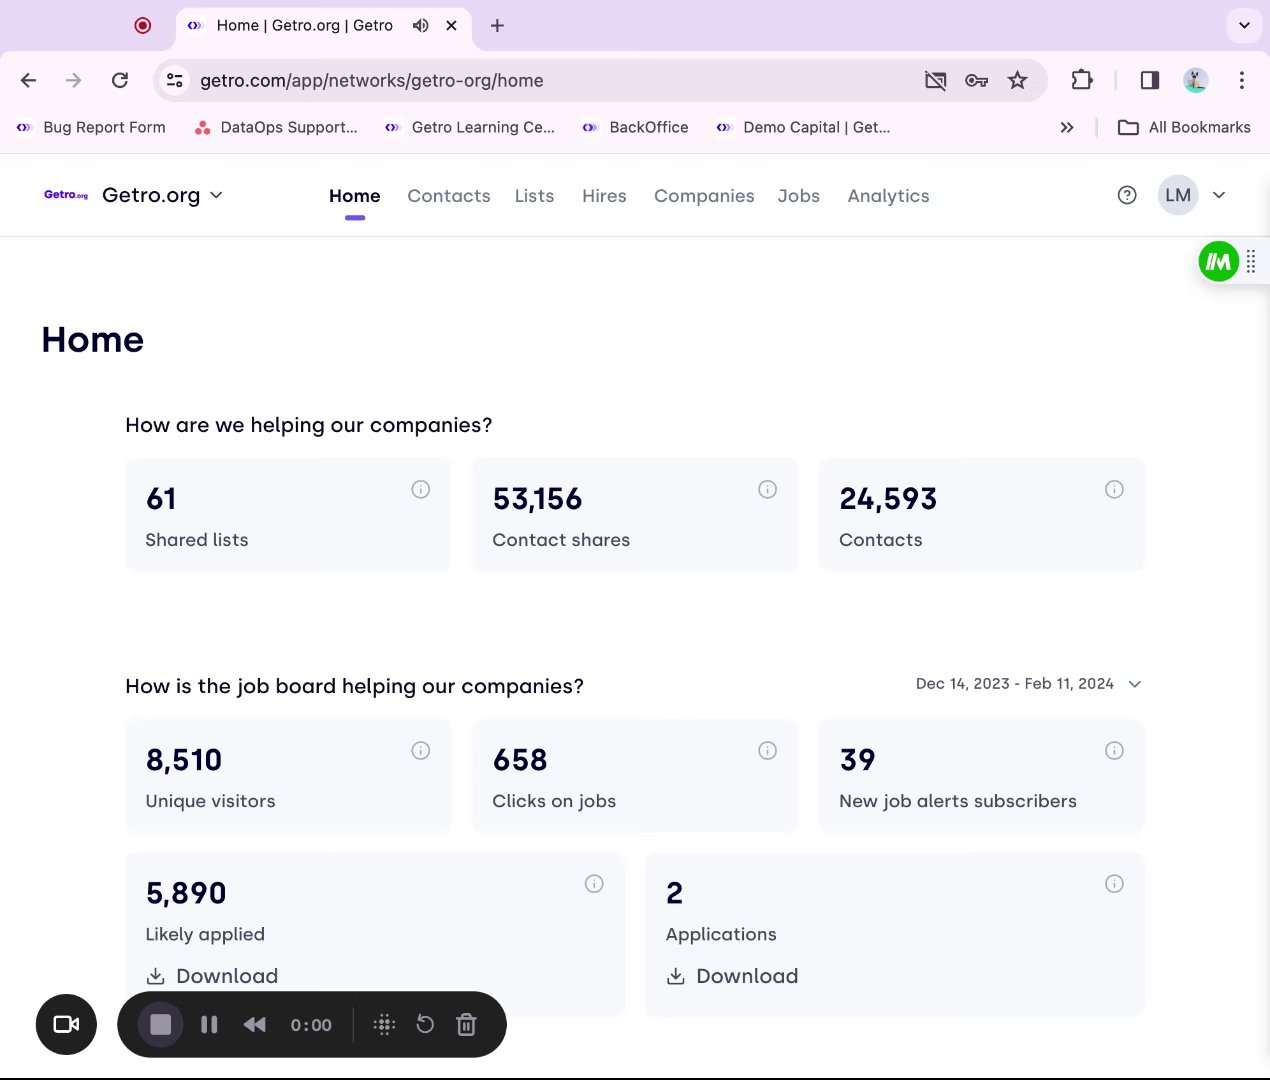Toggle the camera button in recorder

[x=66, y=1024]
